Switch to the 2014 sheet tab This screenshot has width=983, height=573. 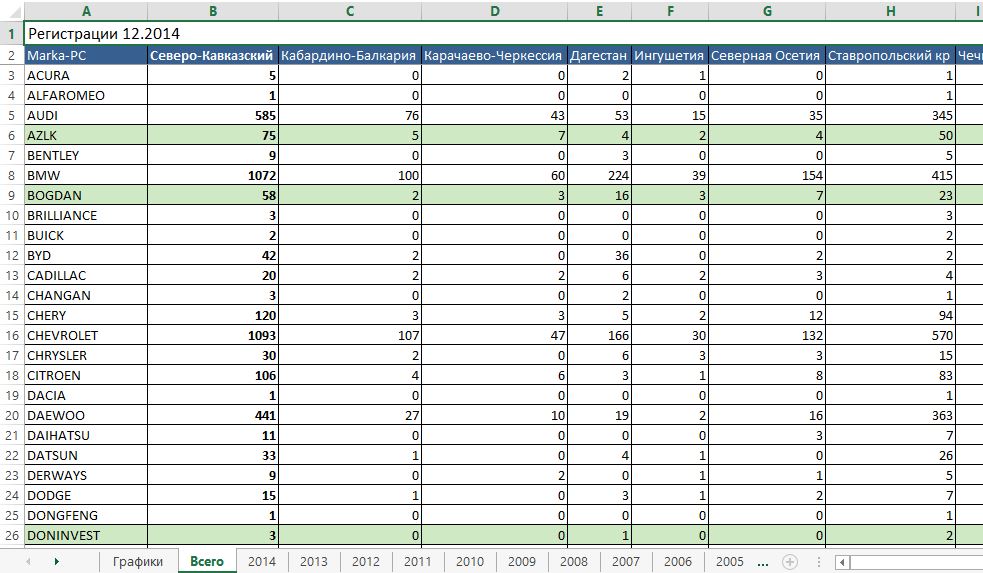pyautogui.click(x=262, y=562)
